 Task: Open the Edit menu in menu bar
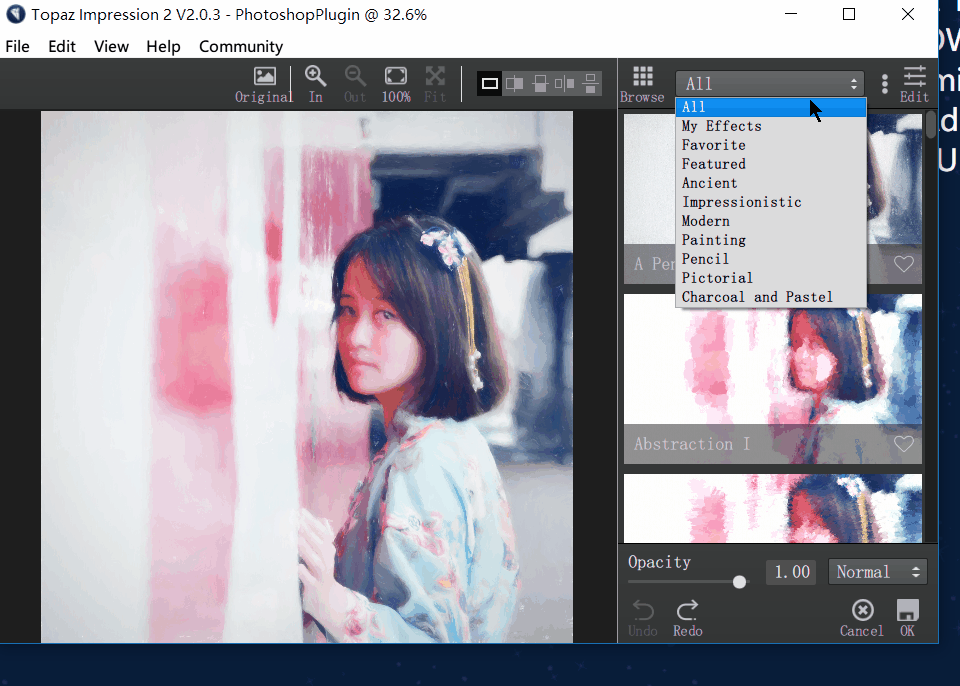[x=62, y=47]
